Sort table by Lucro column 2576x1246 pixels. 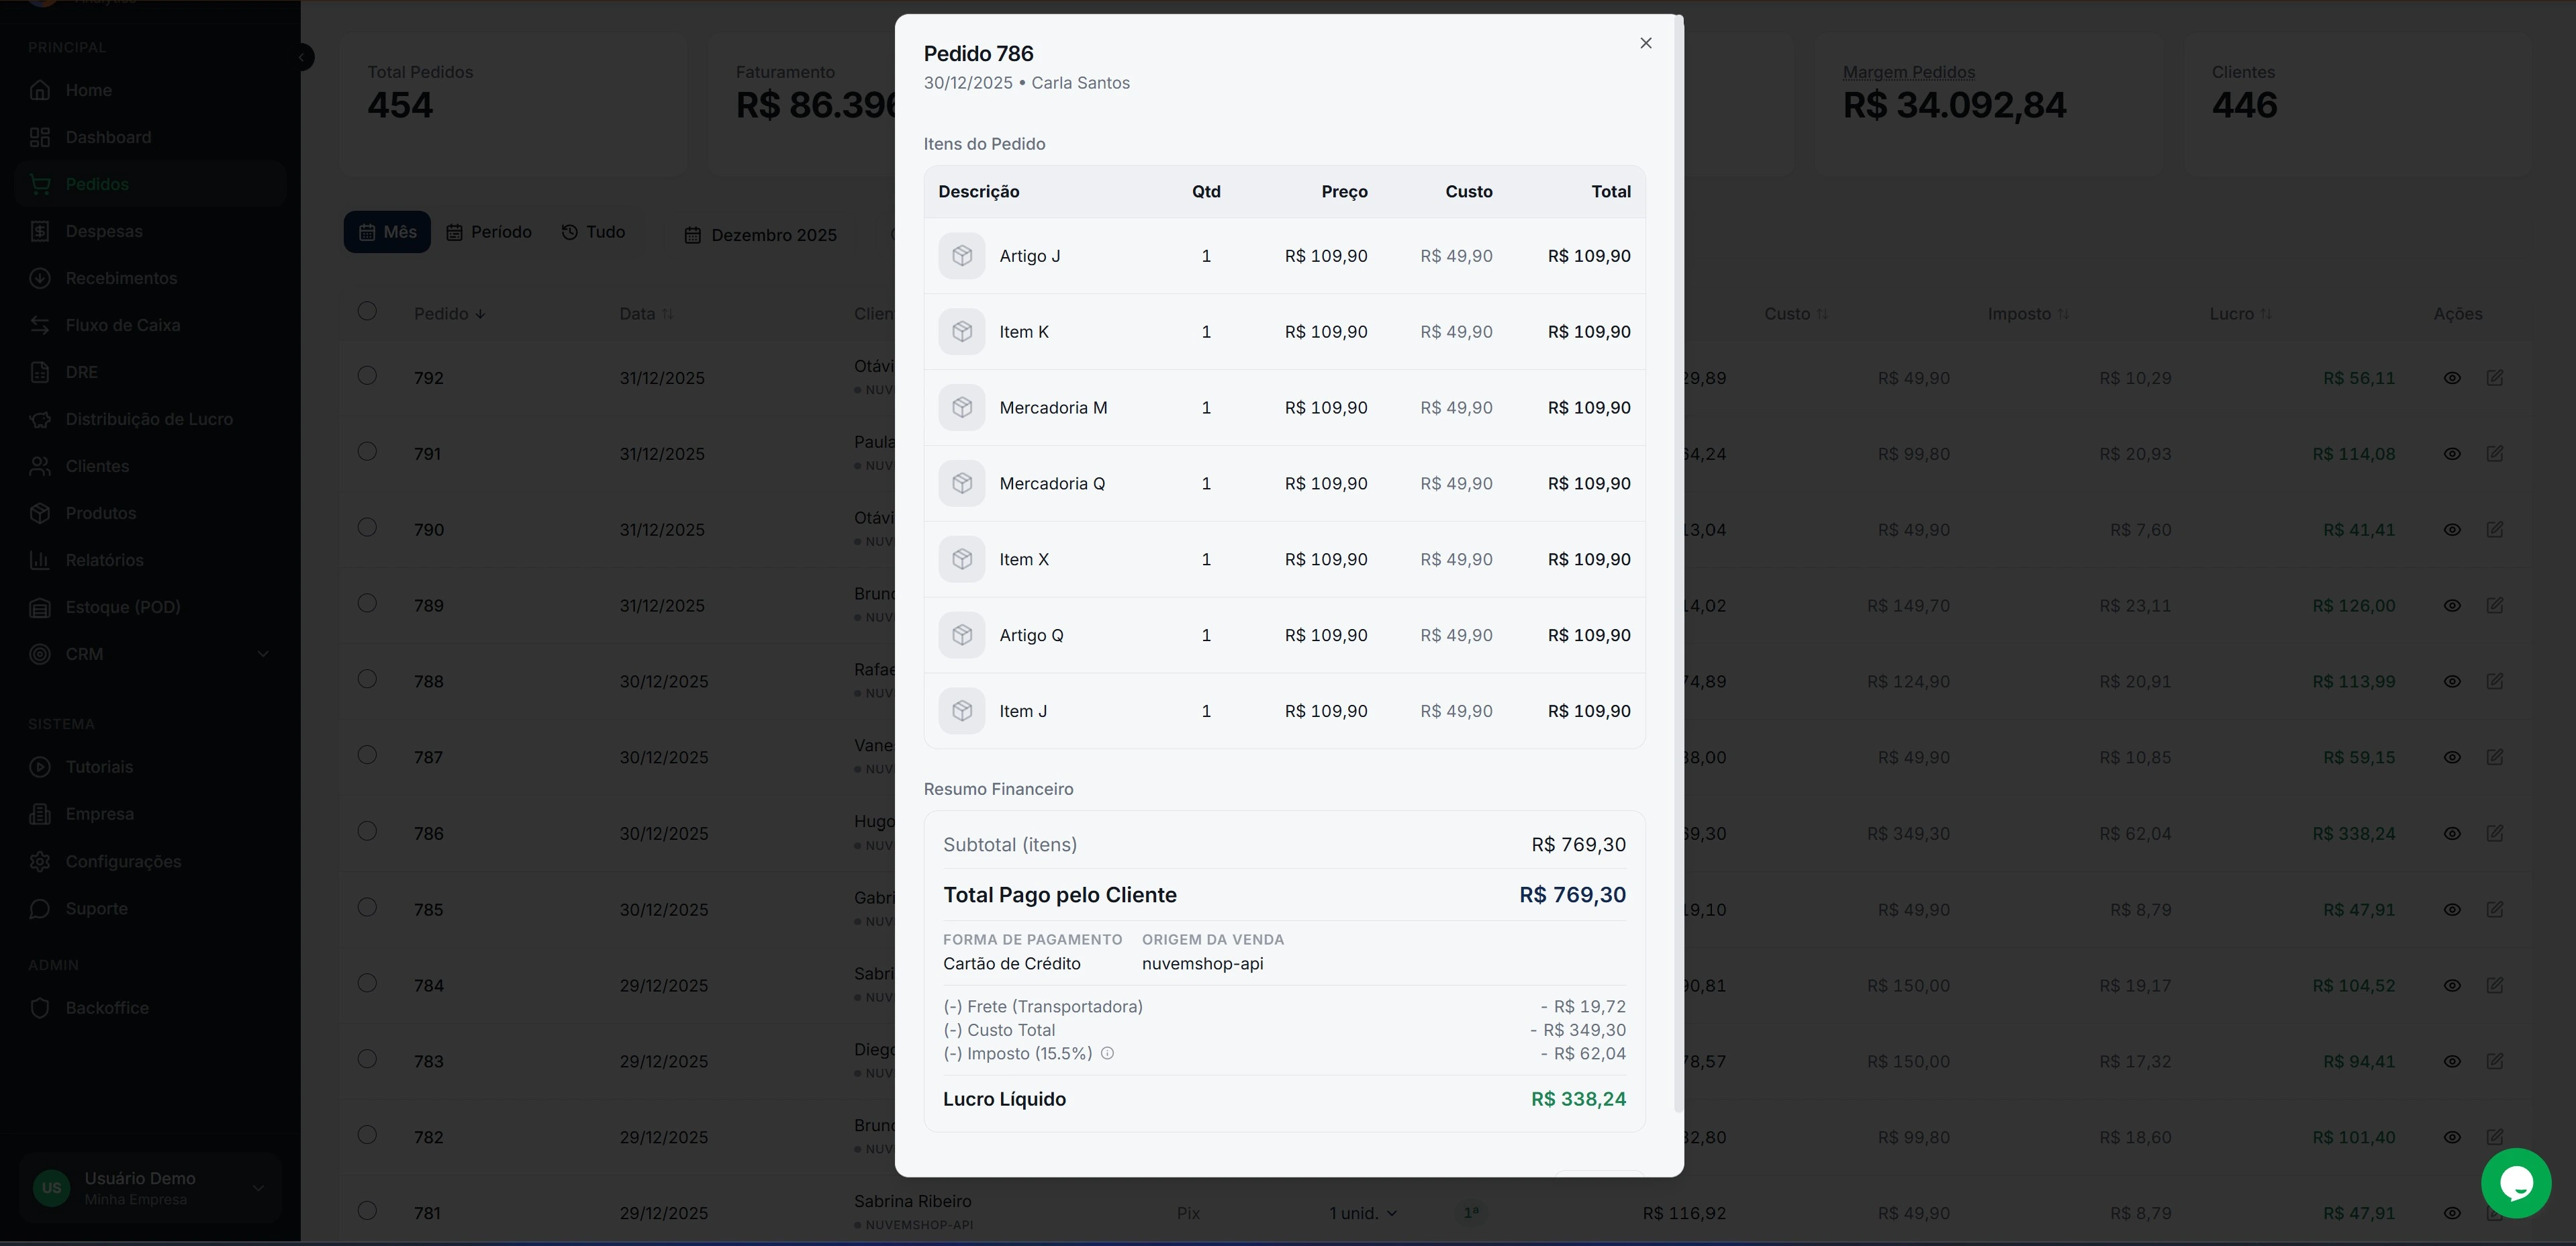click(2240, 314)
